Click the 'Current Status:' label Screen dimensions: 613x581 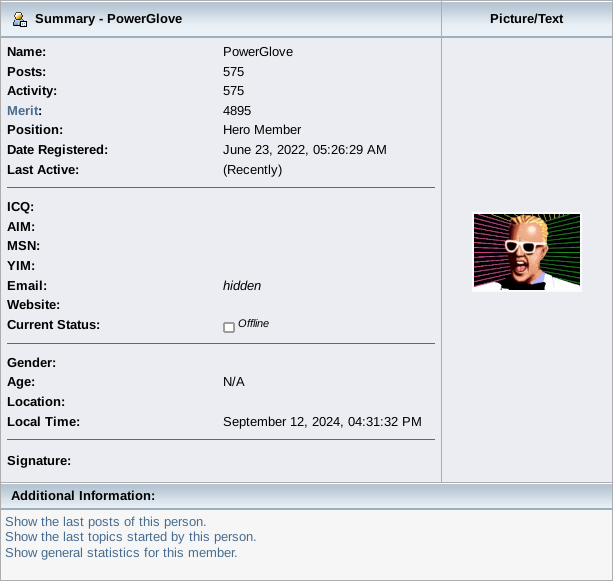54,325
